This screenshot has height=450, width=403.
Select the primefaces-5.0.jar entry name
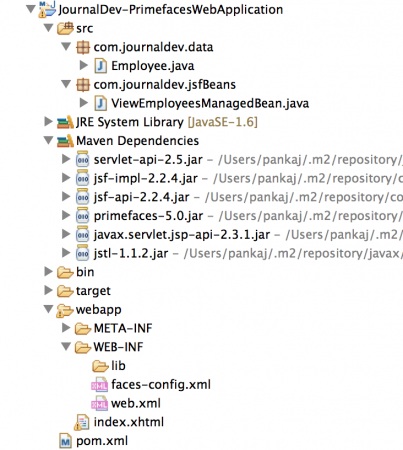point(148,216)
